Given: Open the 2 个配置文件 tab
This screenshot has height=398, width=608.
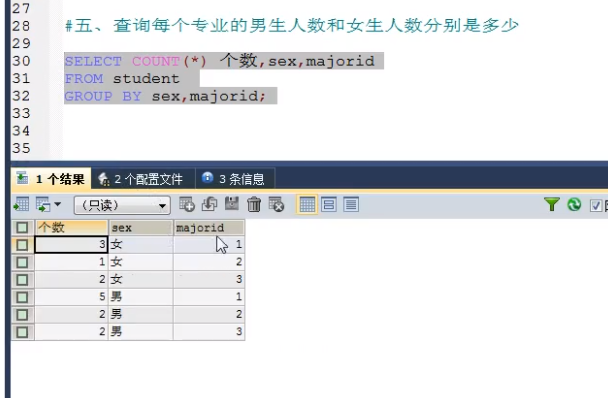Looking at the screenshot, I should tap(143, 179).
